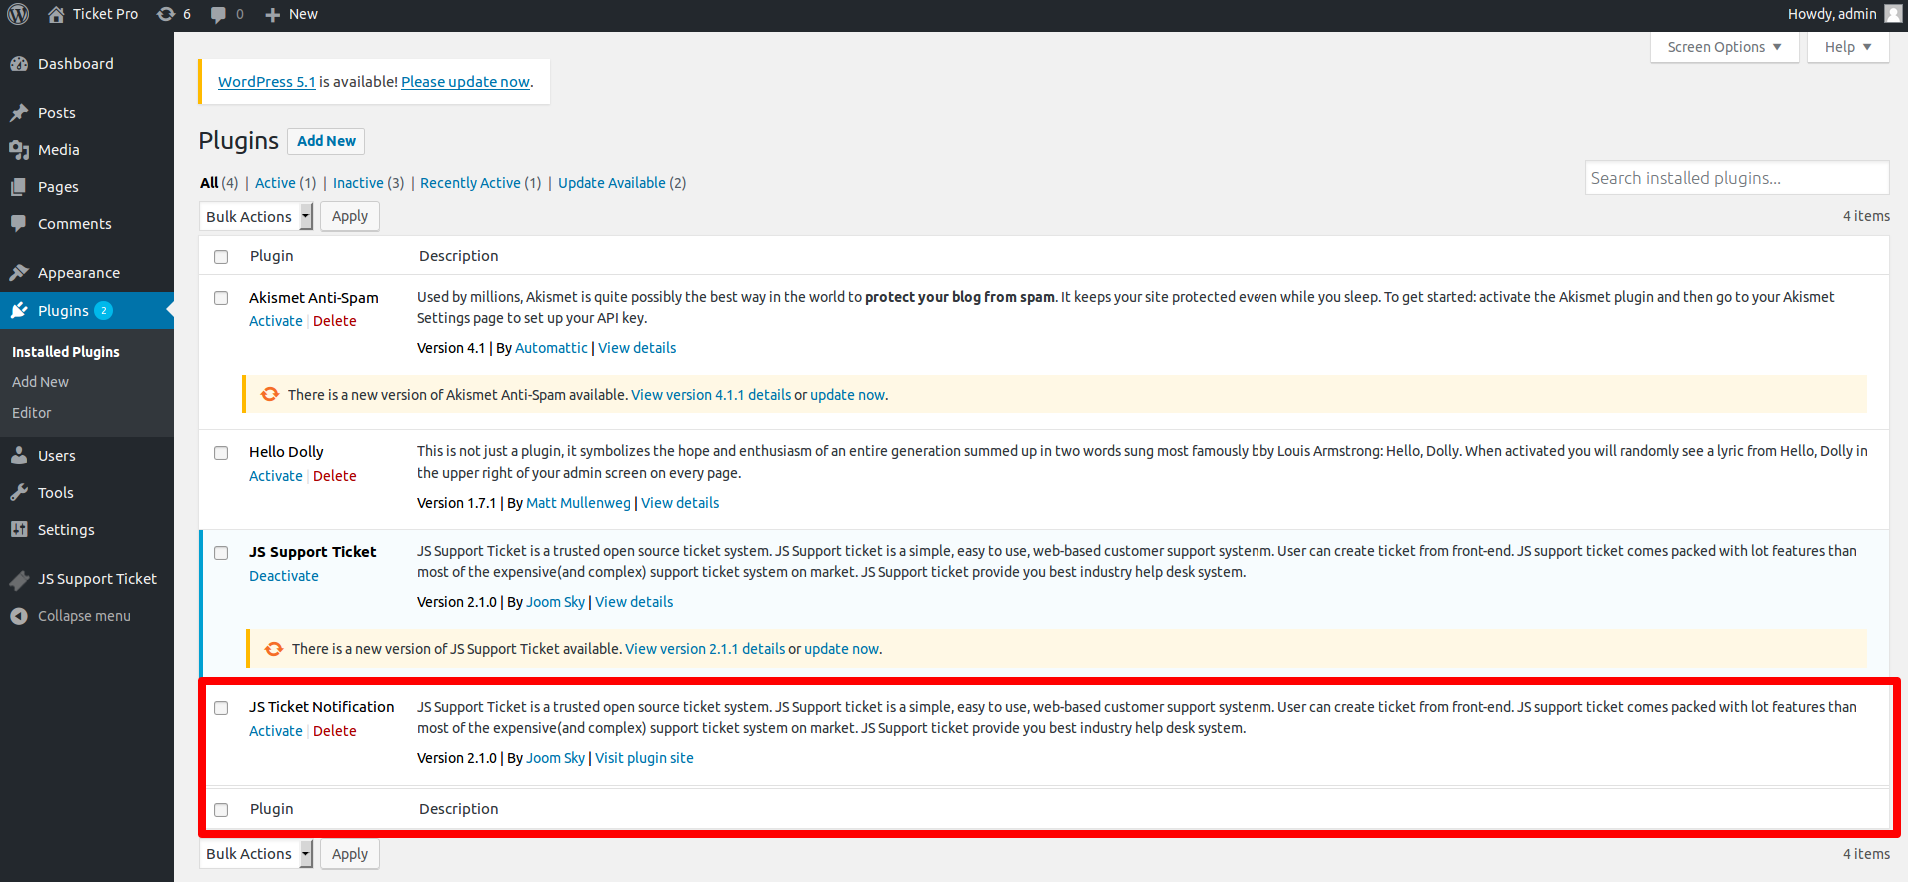
Task: Activate the JS Ticket Notification plugin
Action: [x=276, y=731]
